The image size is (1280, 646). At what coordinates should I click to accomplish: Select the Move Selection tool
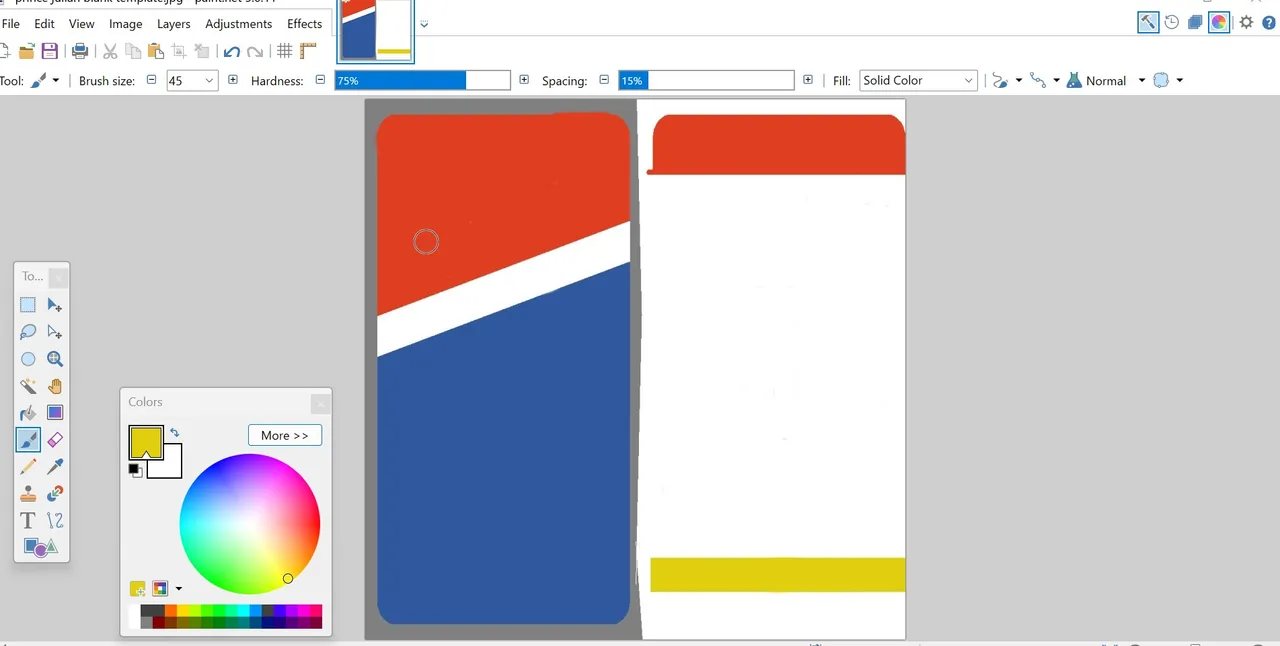[x=55, y=332]
